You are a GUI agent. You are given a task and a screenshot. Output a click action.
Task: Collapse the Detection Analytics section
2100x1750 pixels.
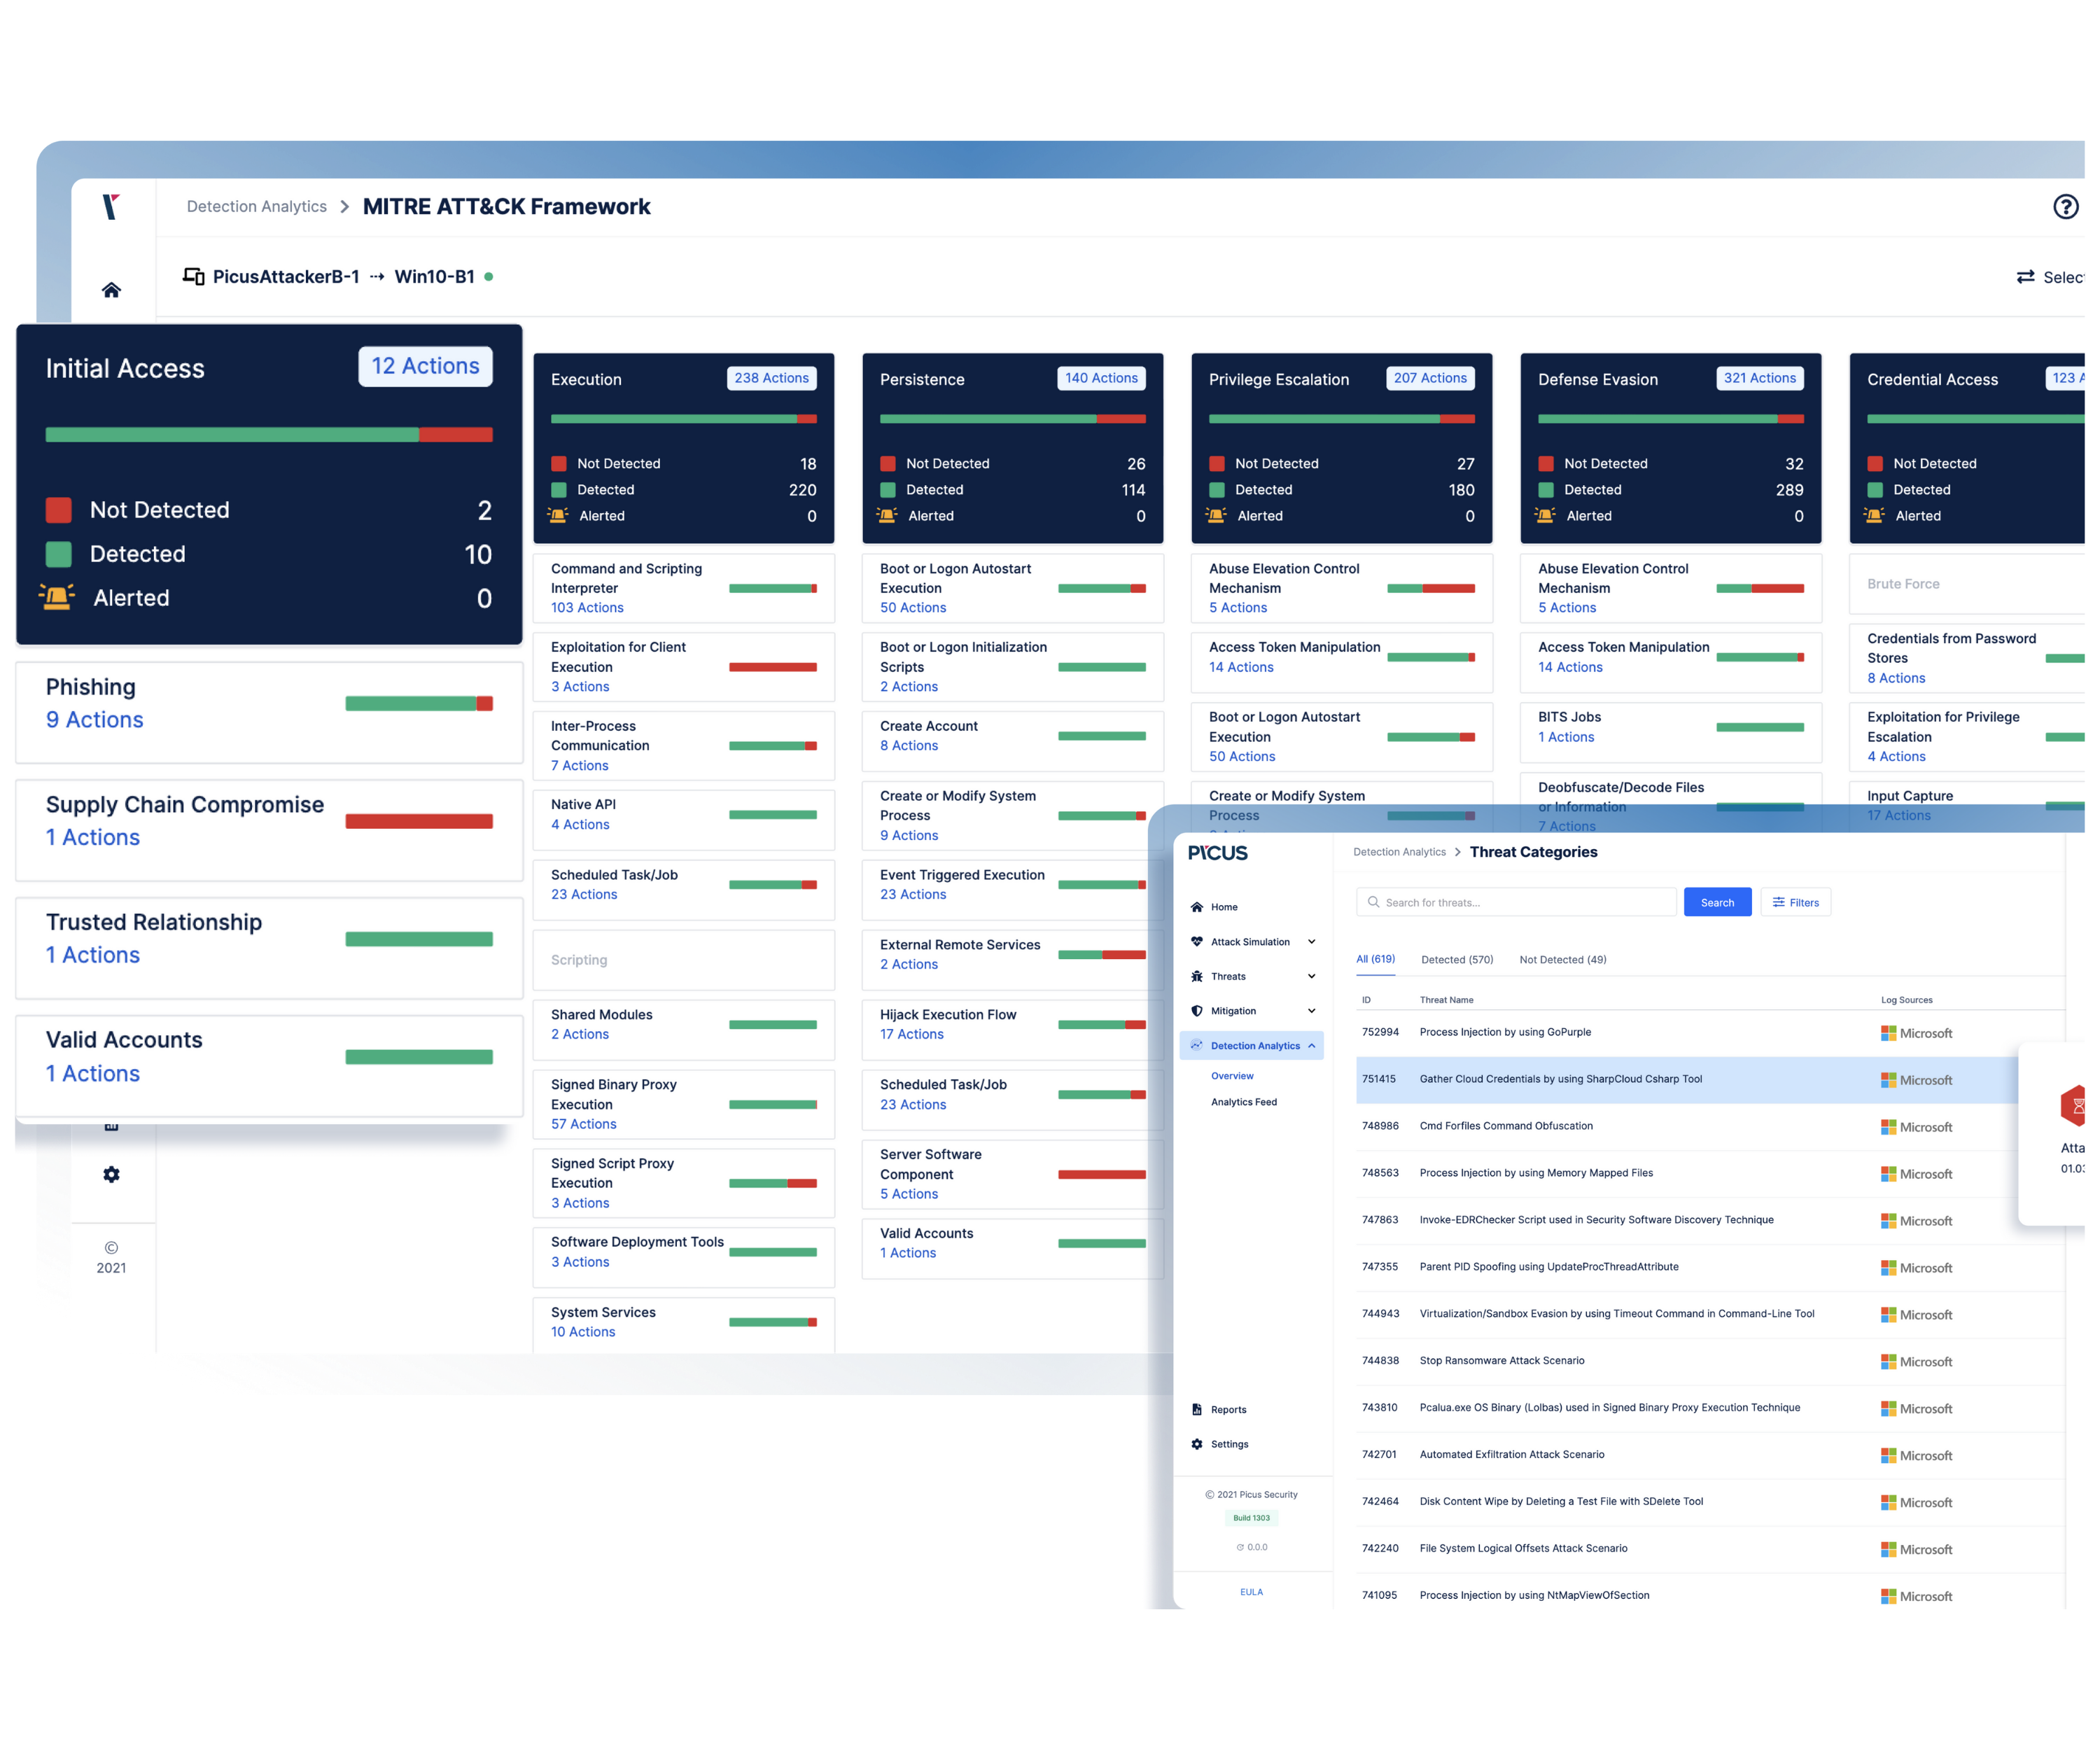click(1312, 1045)
